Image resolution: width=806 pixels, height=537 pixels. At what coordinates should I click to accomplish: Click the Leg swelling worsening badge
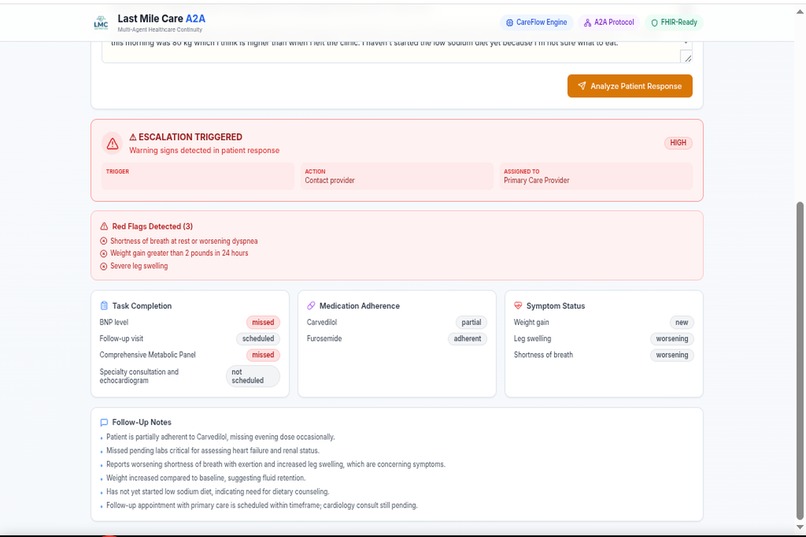(672, 339)
